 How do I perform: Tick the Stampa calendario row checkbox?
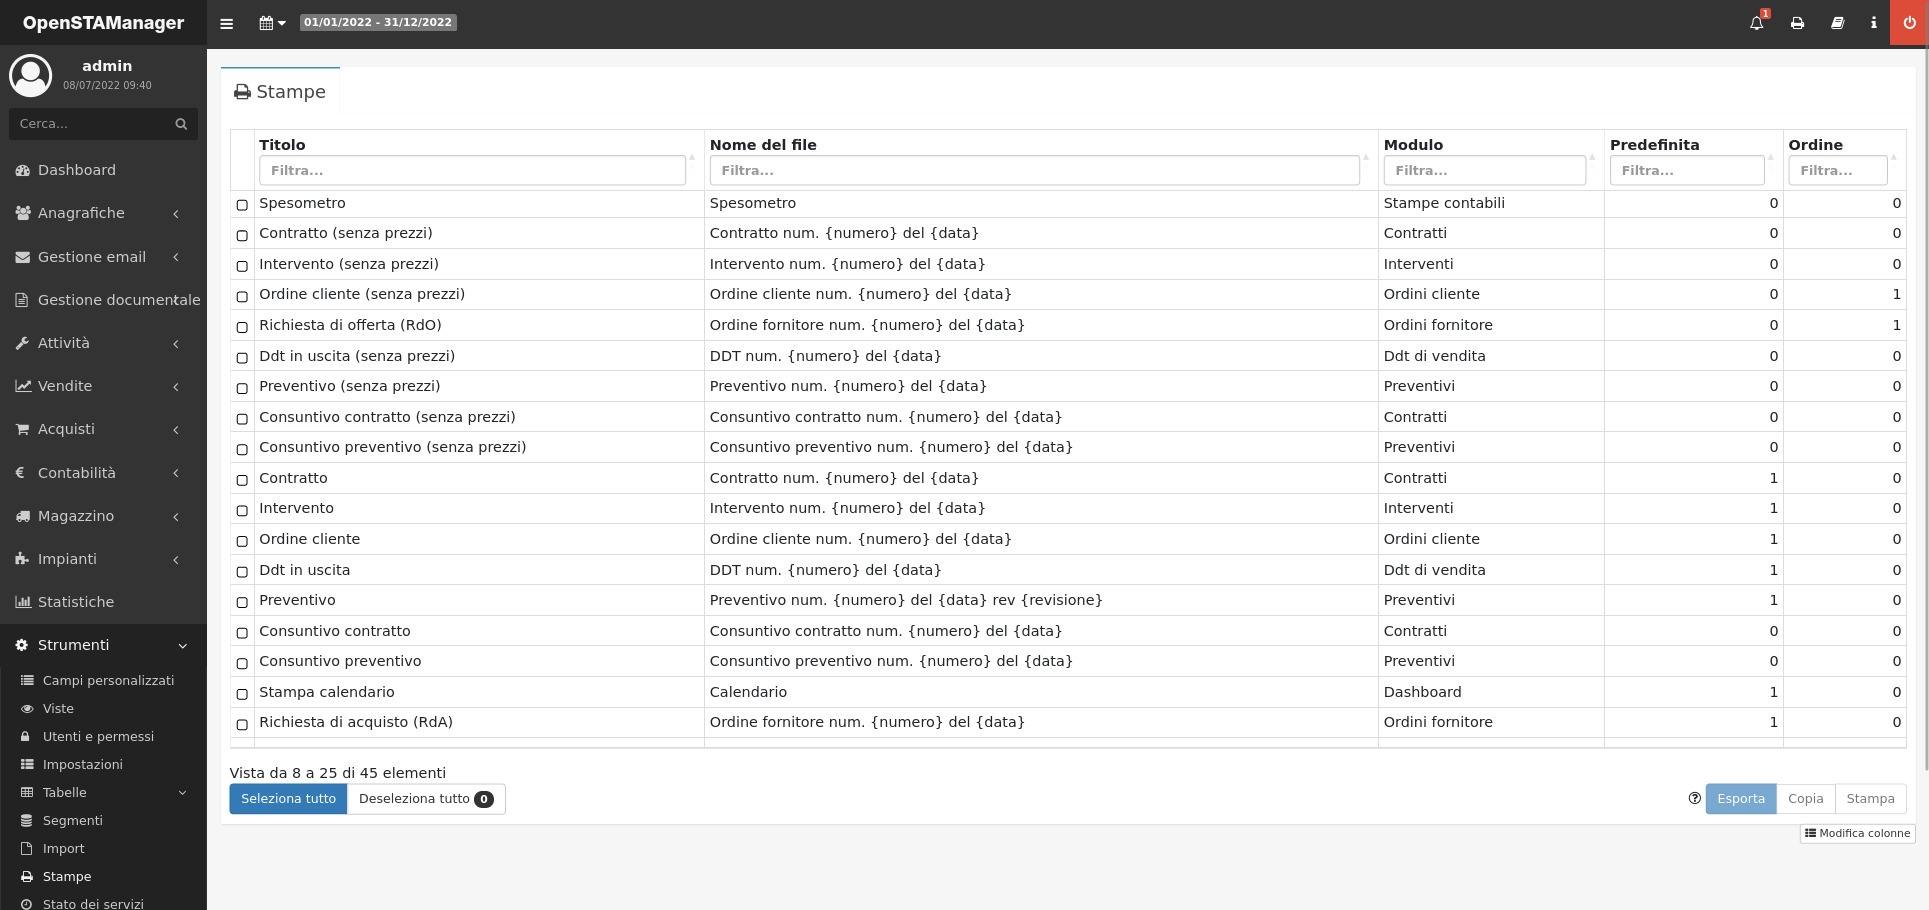242,694
